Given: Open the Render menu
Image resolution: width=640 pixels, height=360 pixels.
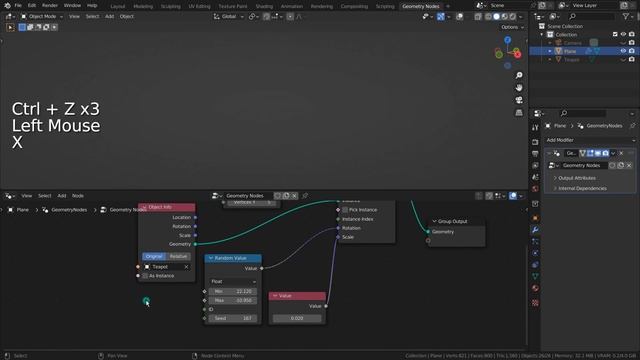Looking at the screenshot, I should [50, 6].
